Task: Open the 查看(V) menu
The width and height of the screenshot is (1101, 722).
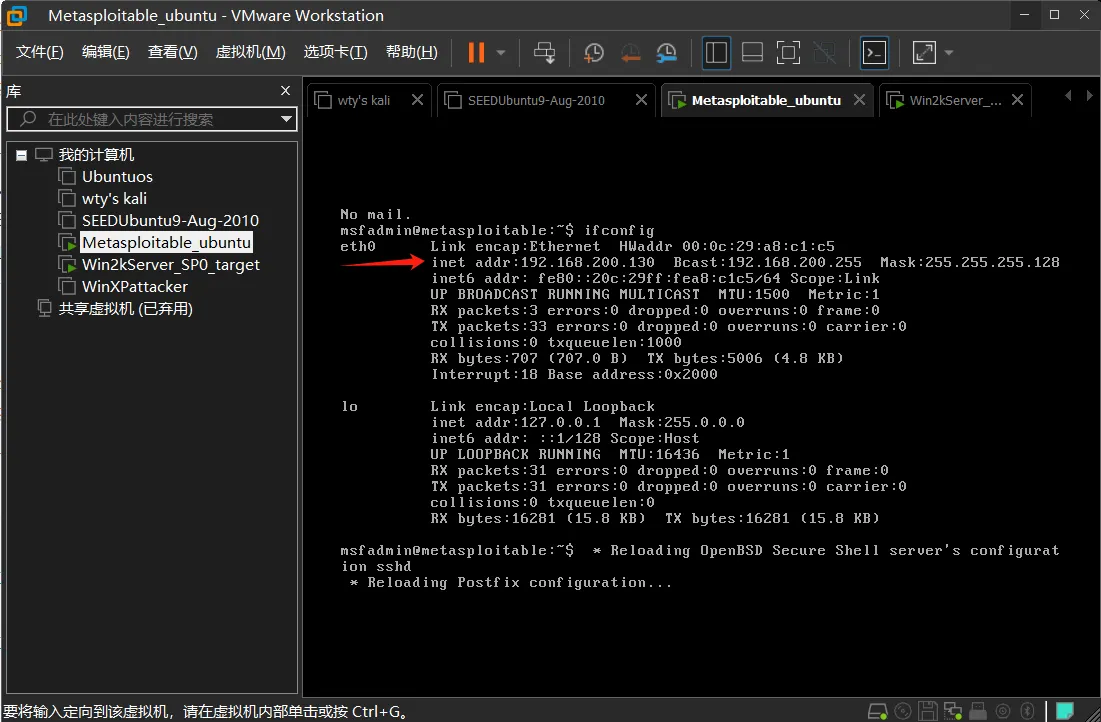Action: (x=172, y=52)
